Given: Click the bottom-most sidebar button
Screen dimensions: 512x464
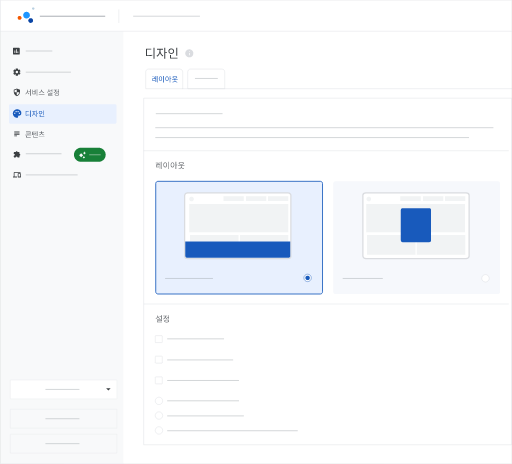Looking at the screenshot, I should pos(64,444).
